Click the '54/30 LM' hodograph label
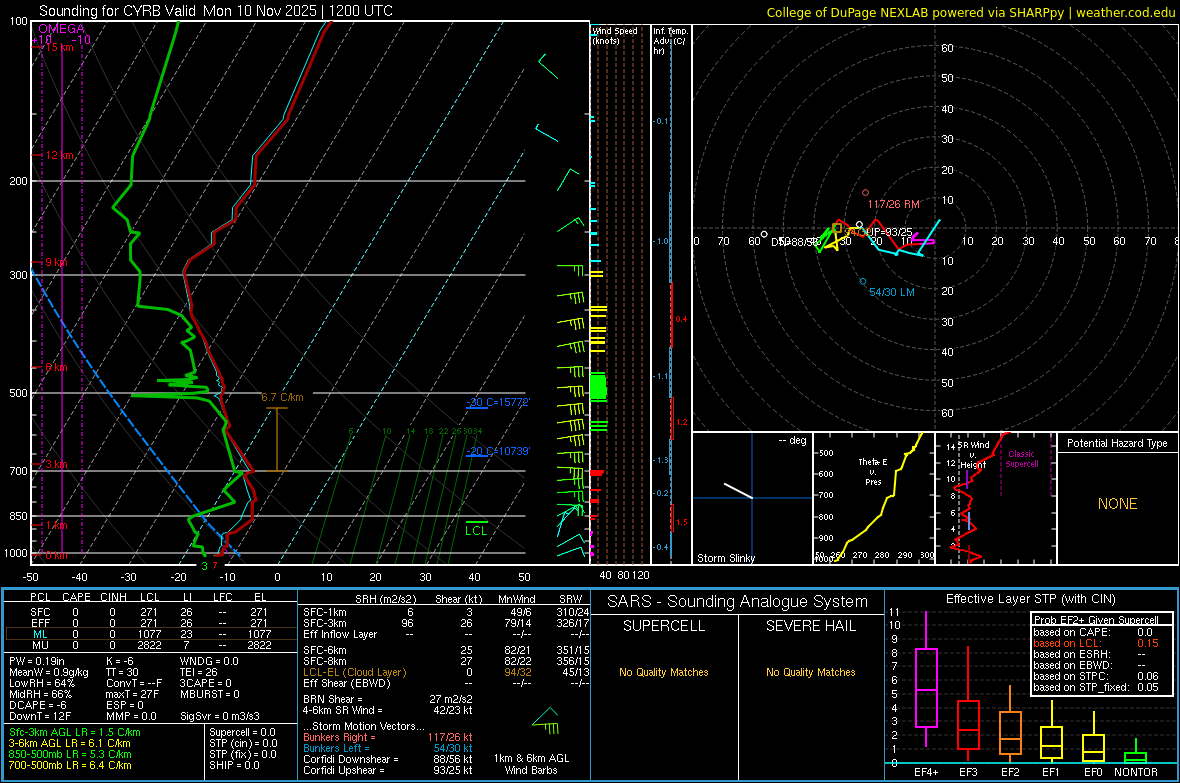1180x783 pixels. pos(892,292)
